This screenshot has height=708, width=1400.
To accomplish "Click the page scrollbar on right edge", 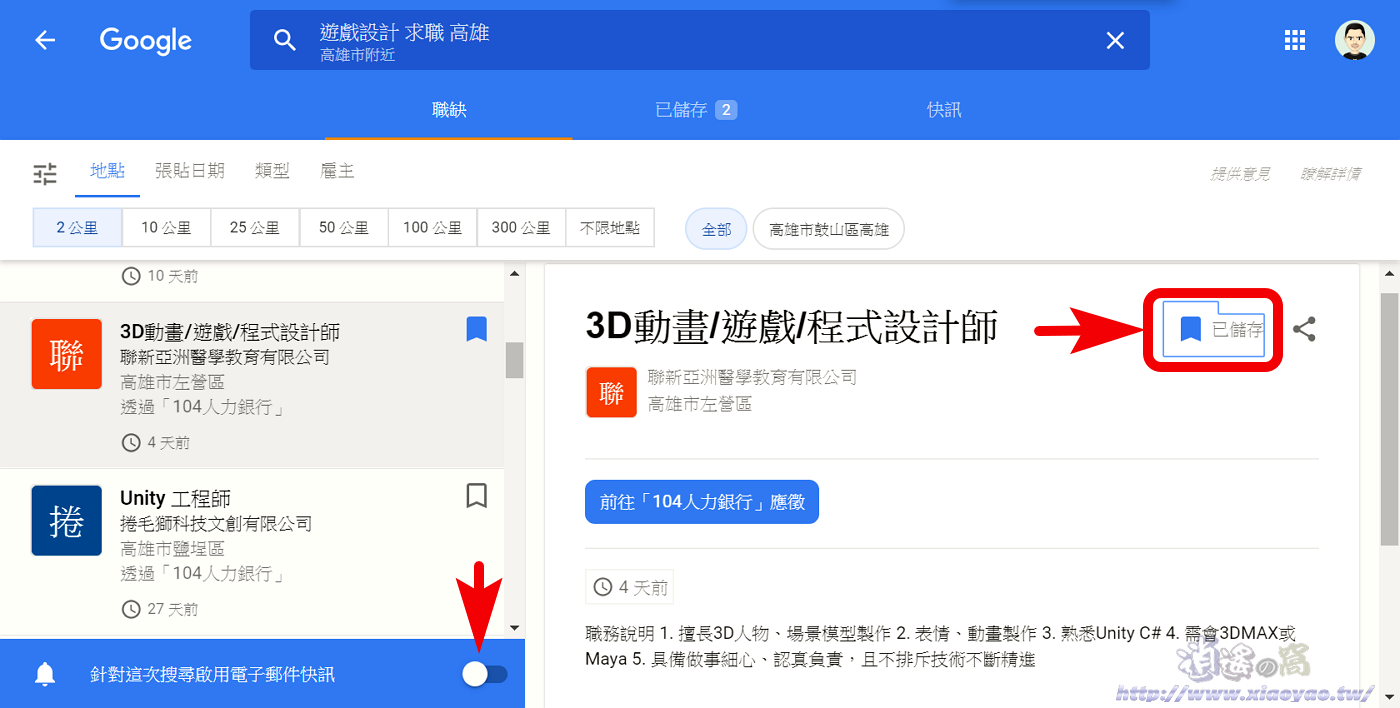I will pos(1390,420).
